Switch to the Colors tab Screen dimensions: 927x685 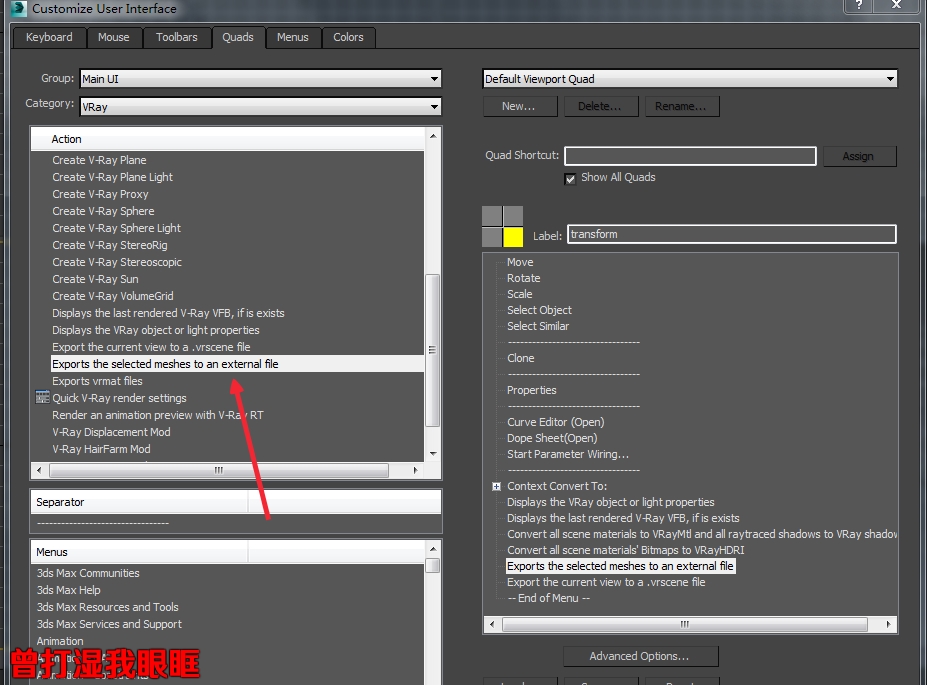click(x=348, y=37)
